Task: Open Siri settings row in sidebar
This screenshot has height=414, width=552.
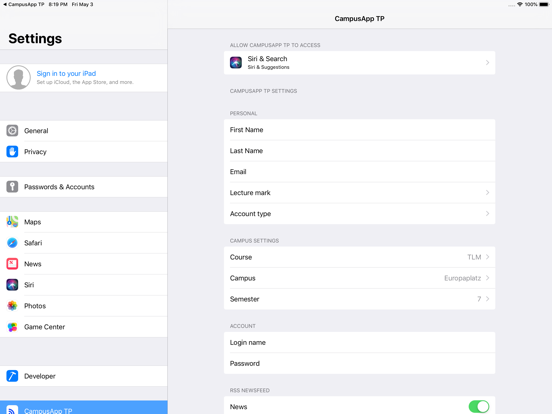Action: 83,285
